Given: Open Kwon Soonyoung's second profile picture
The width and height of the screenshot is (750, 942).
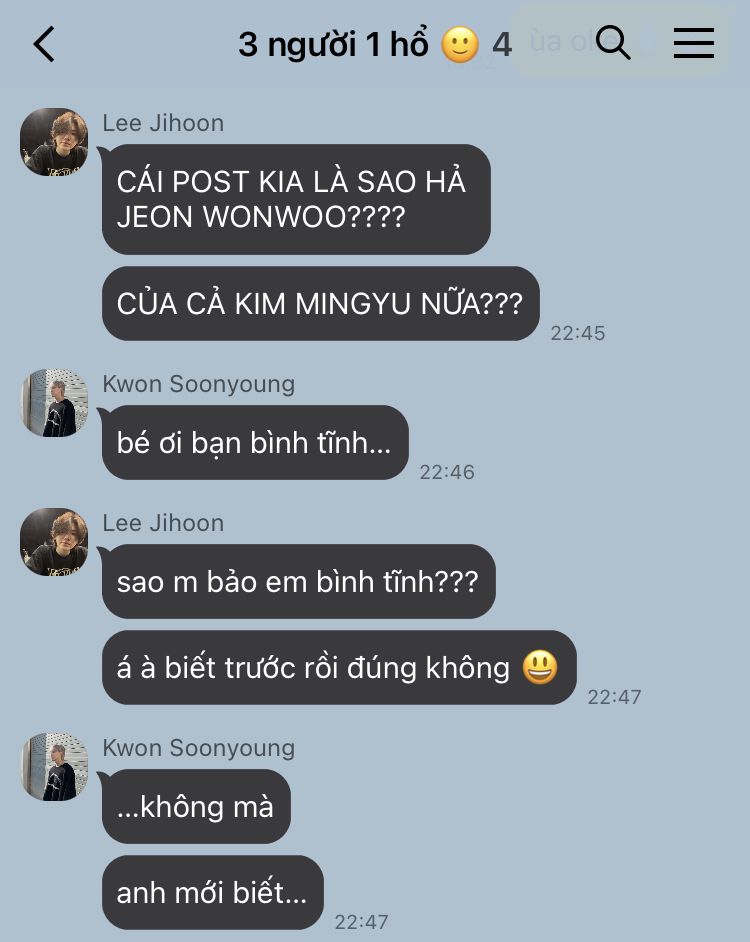Looking at the screenshot, I should pos(54,767).
